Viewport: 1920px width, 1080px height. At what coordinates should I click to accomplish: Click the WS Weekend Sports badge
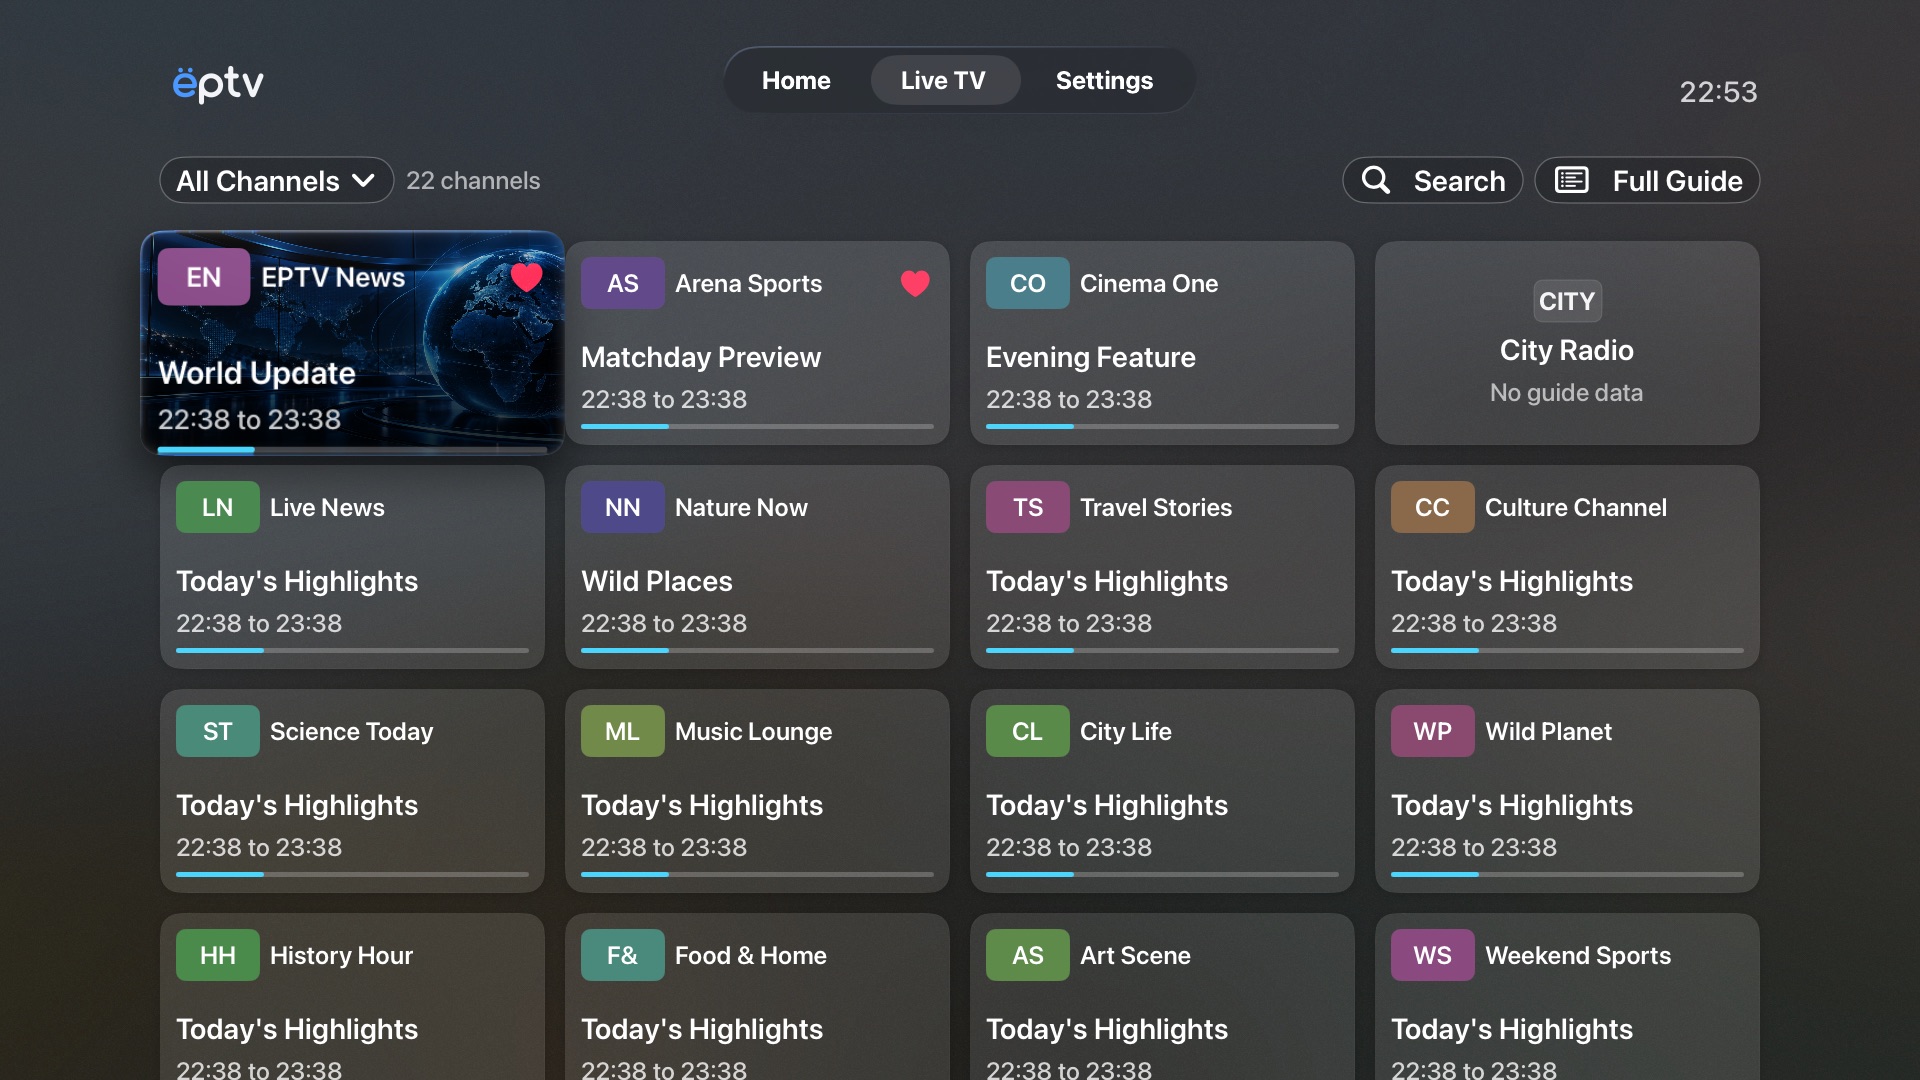pos(1433,956)
